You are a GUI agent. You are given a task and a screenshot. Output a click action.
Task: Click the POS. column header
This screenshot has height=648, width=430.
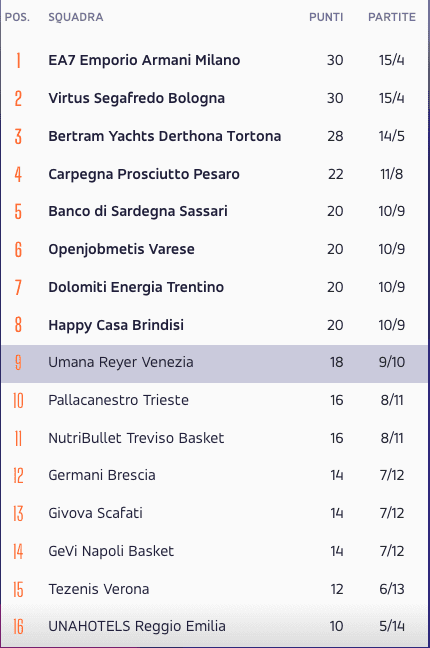pos(17,17)
